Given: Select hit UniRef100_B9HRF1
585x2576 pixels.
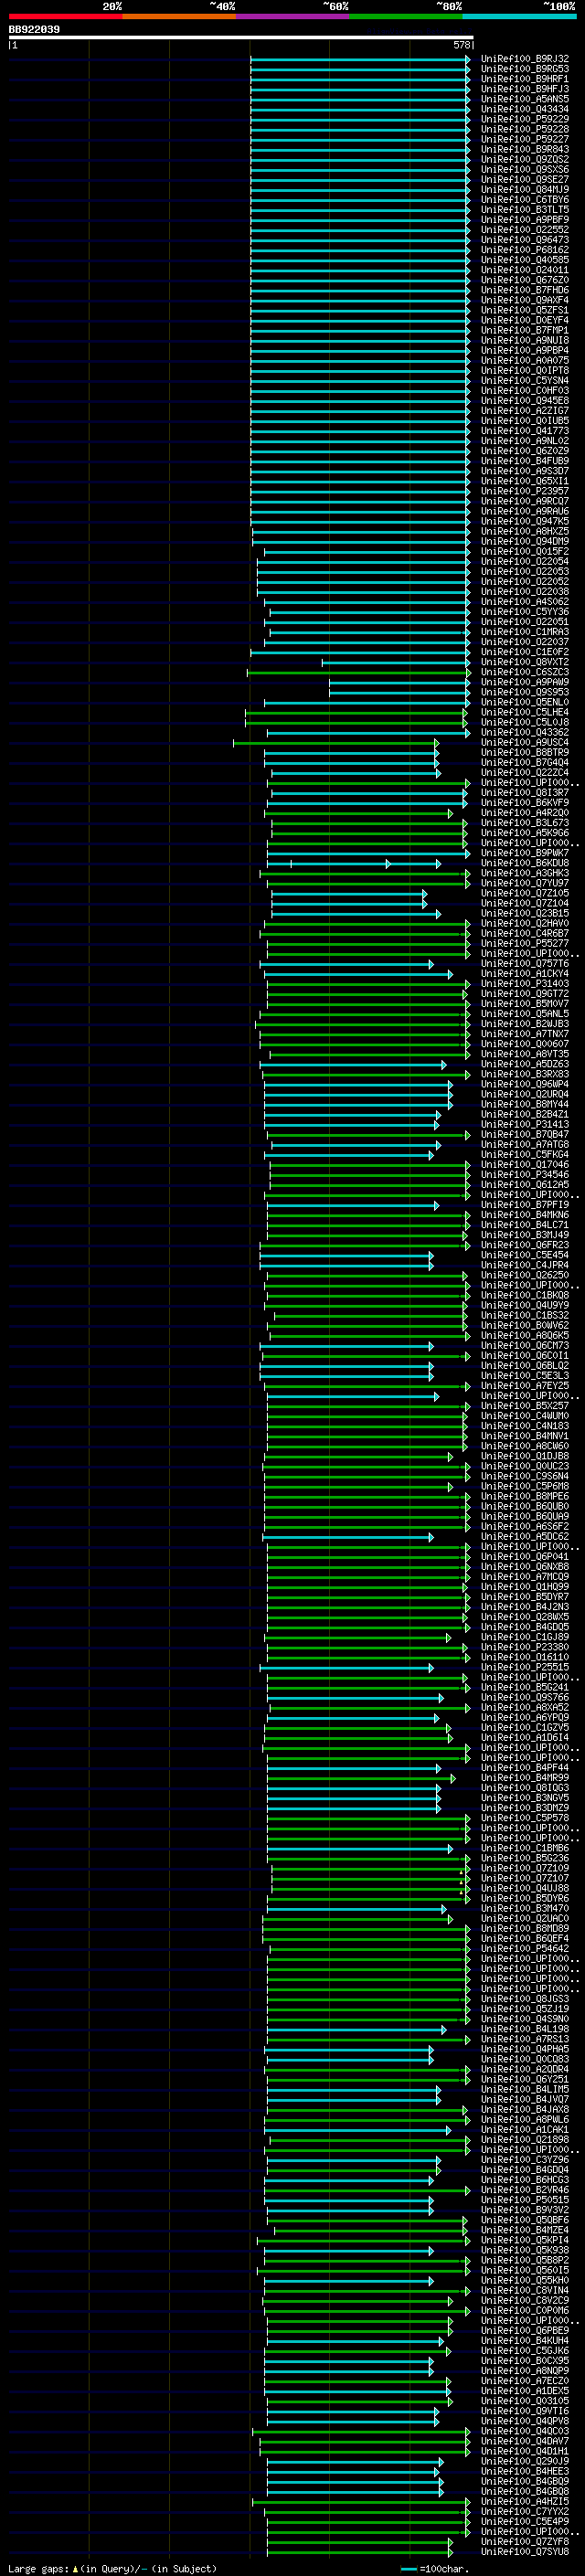Looking at the screenshot, I should 525,79.
